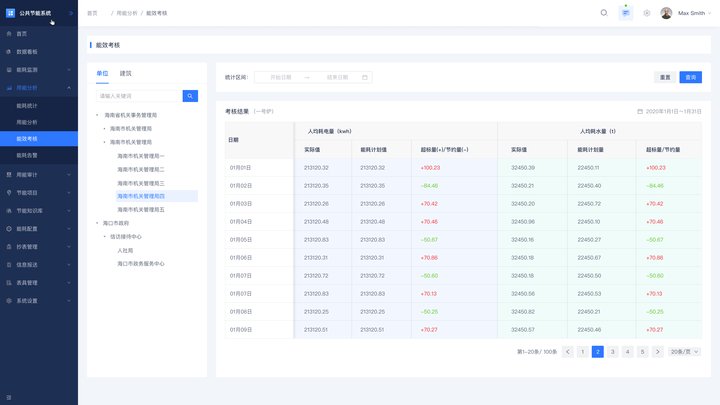This screenshot has height=405, width=720.
Task: Expand the 系统设置 sidebar menu
Action: (x=38, y=300)
